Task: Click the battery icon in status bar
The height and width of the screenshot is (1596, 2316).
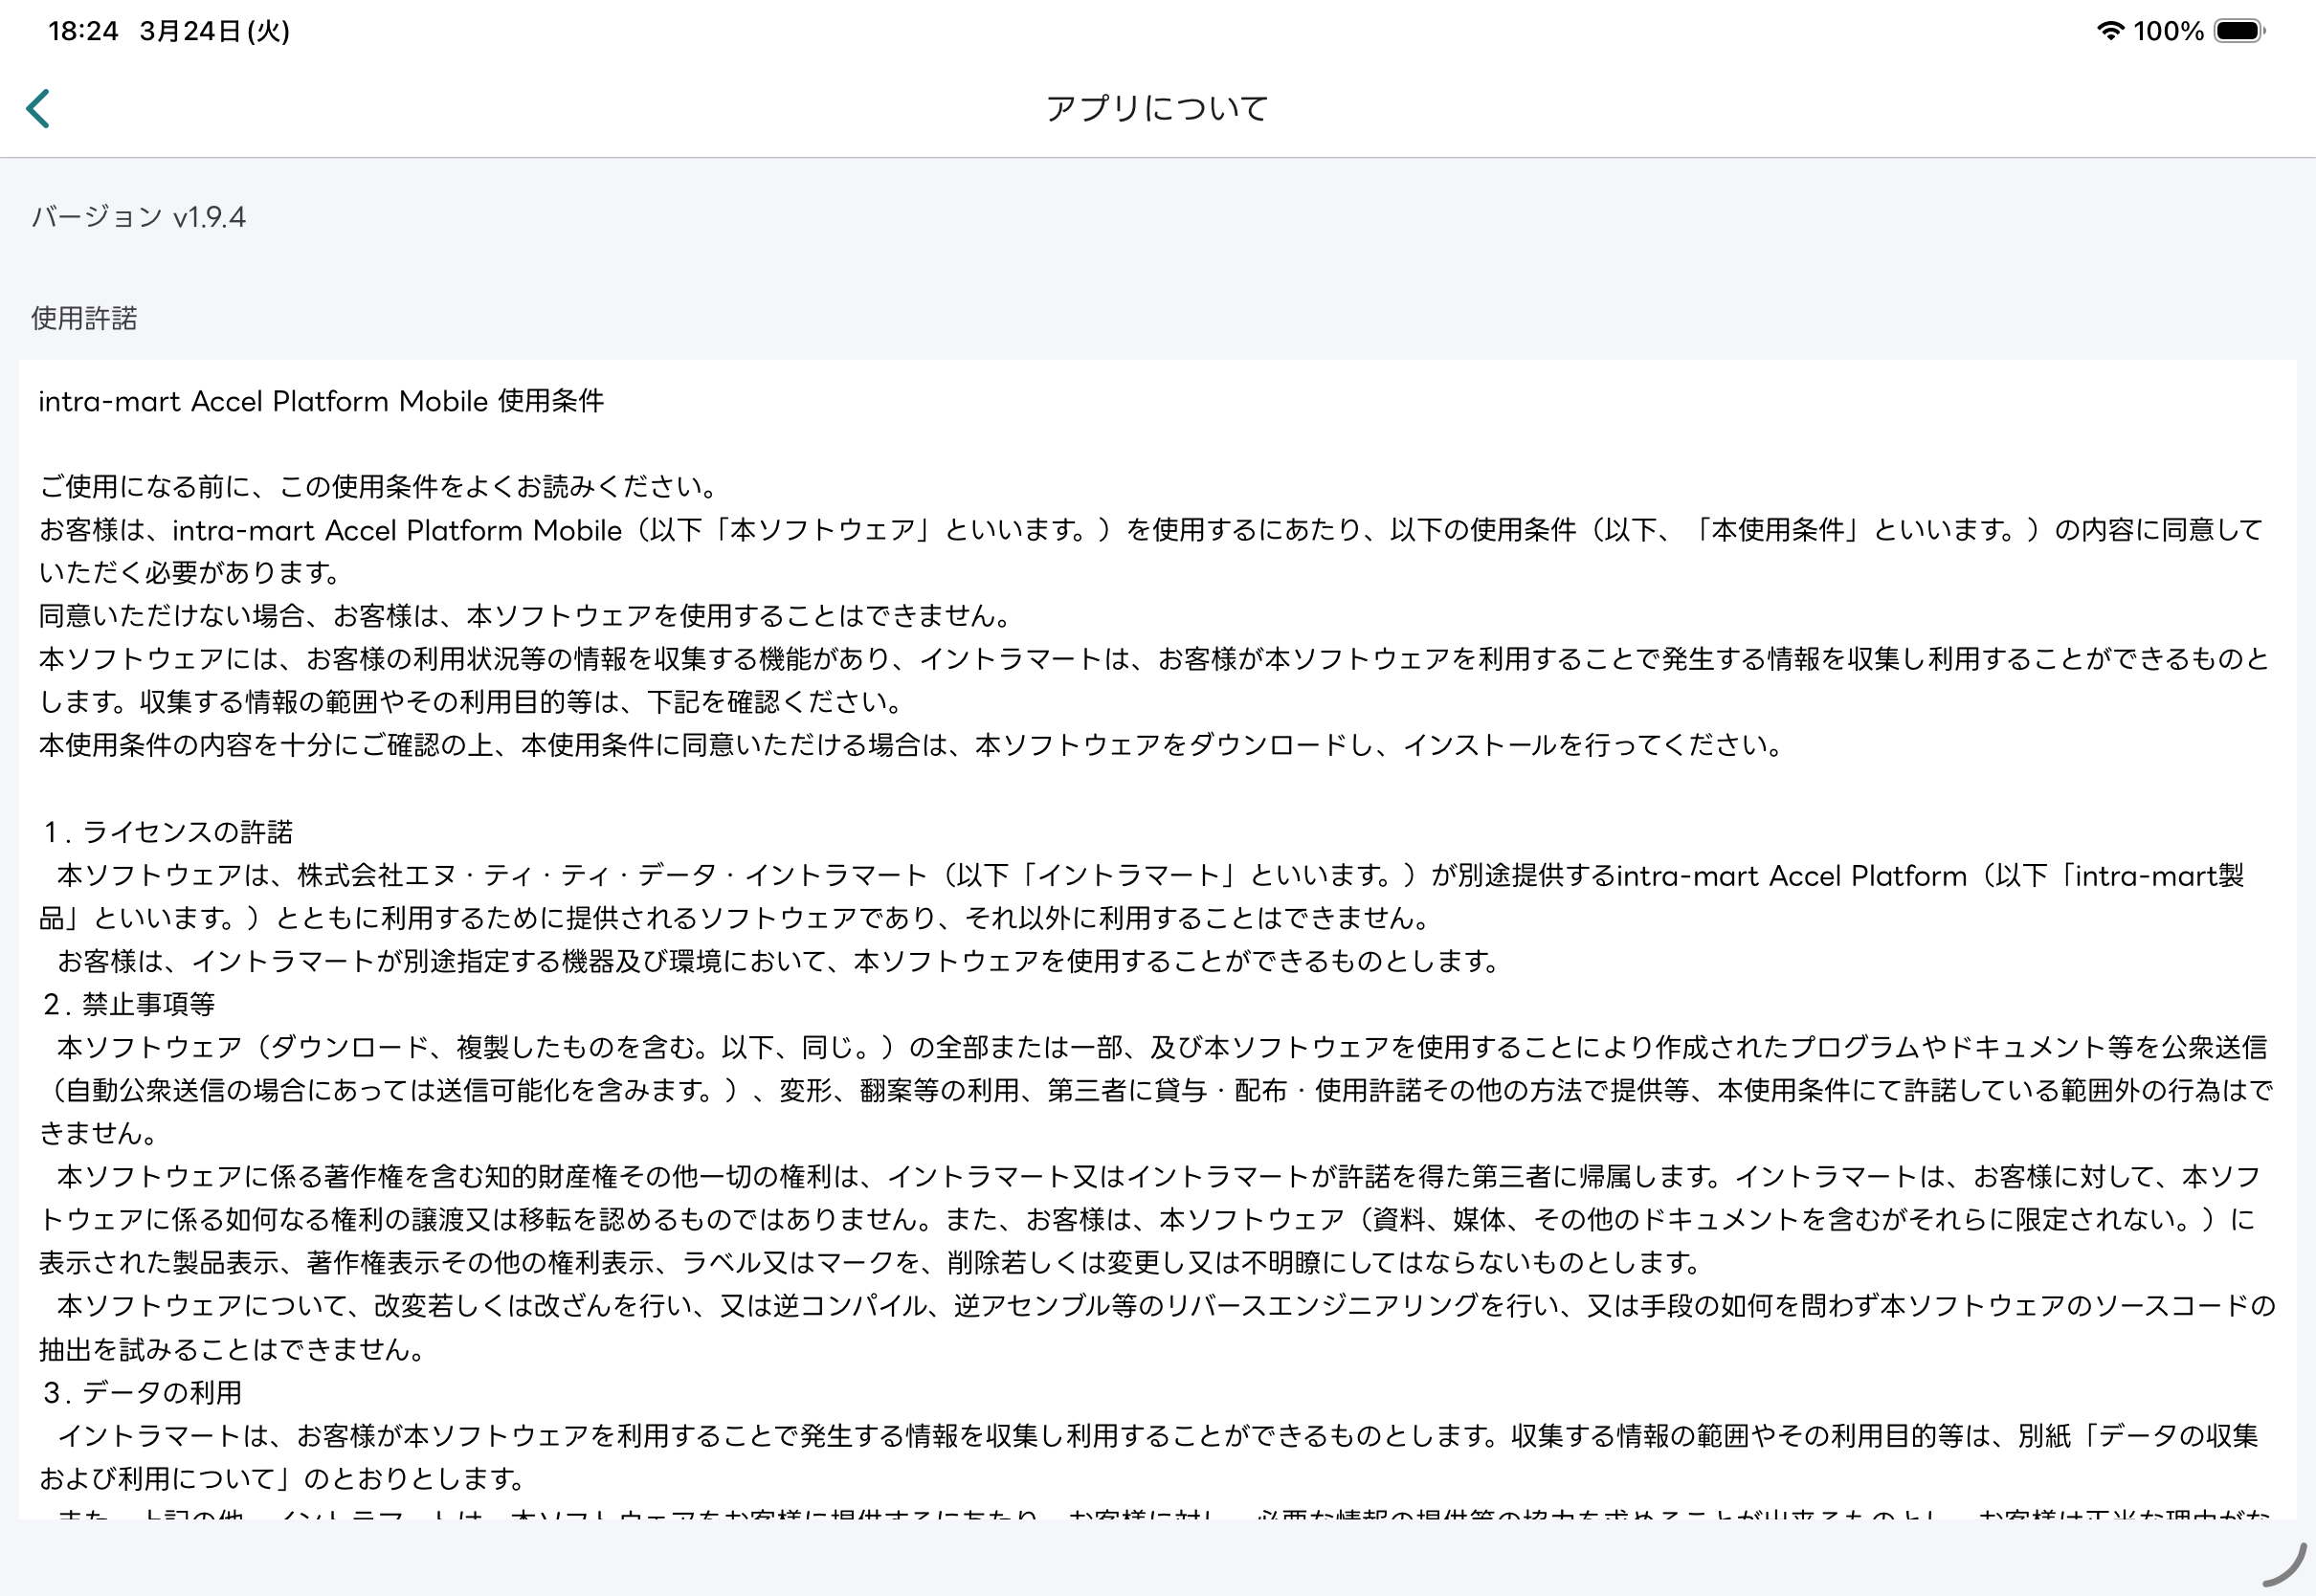Action: pos(2238,31)
